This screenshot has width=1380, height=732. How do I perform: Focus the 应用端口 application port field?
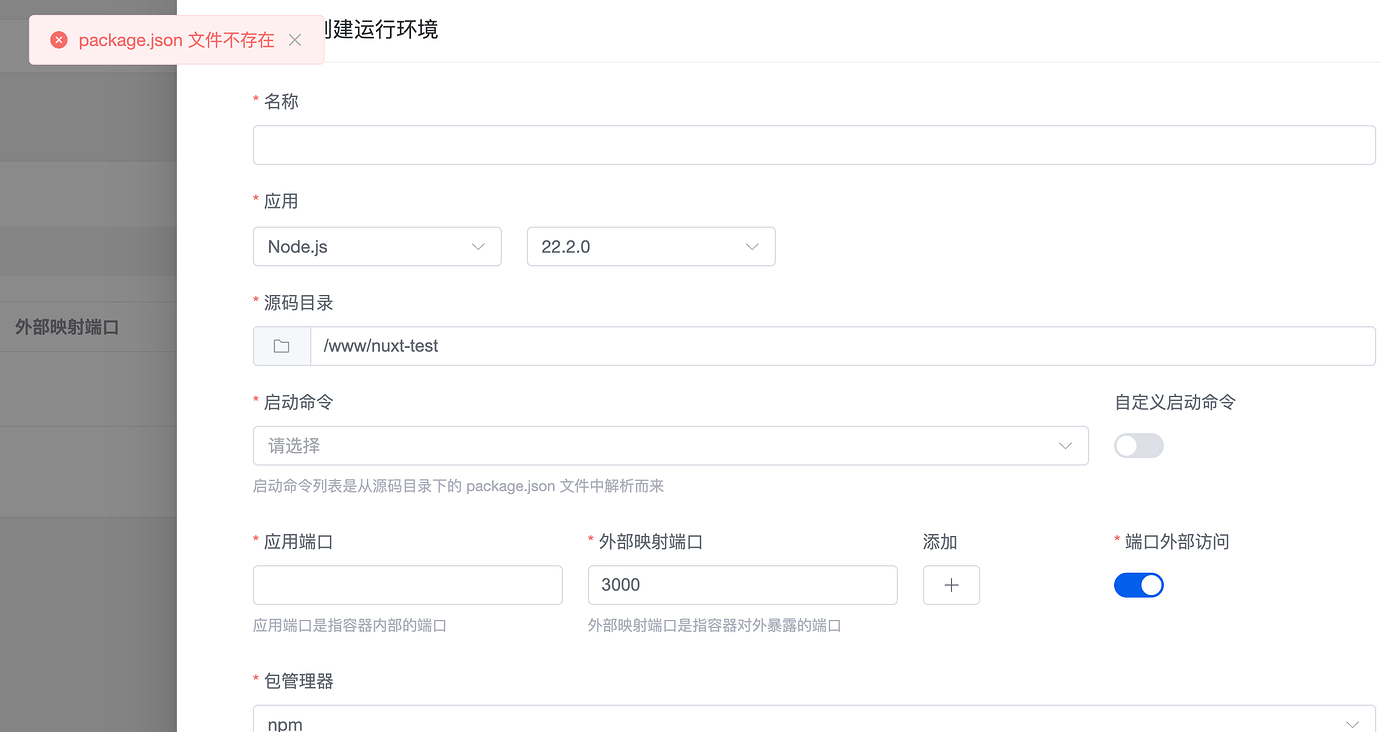[407, 584]
